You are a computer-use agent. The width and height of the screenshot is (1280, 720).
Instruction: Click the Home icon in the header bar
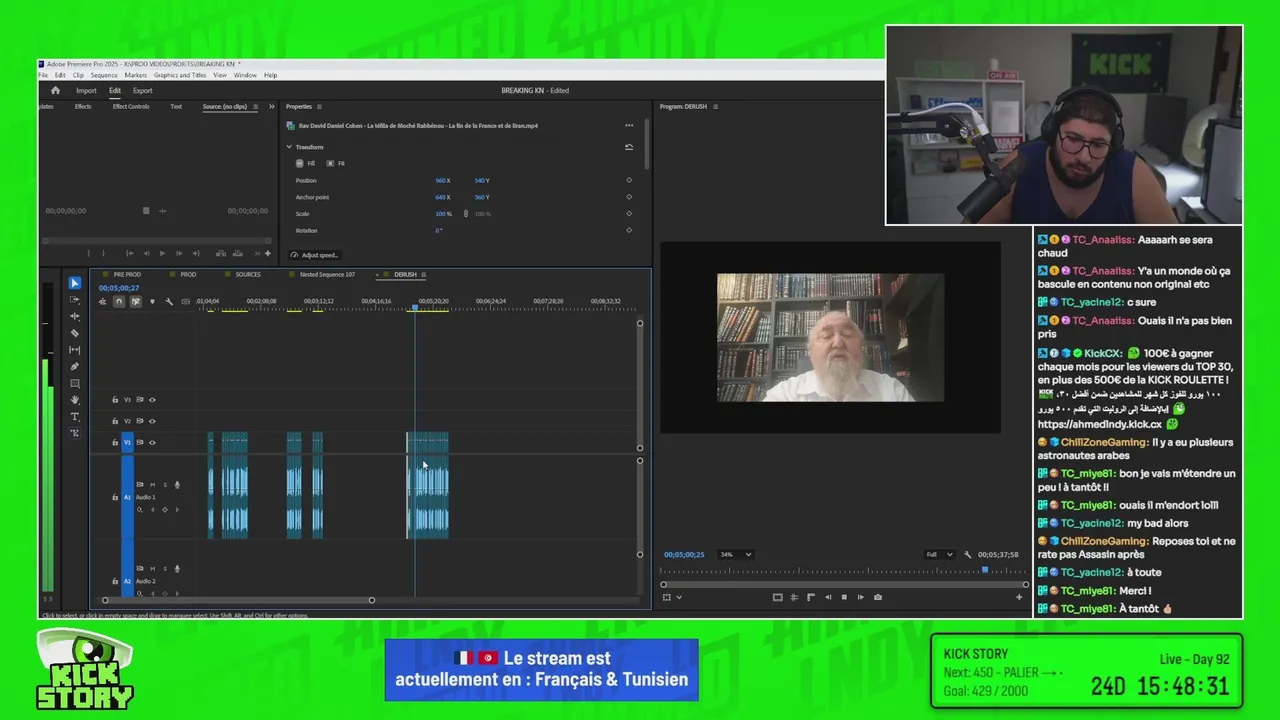55,90
